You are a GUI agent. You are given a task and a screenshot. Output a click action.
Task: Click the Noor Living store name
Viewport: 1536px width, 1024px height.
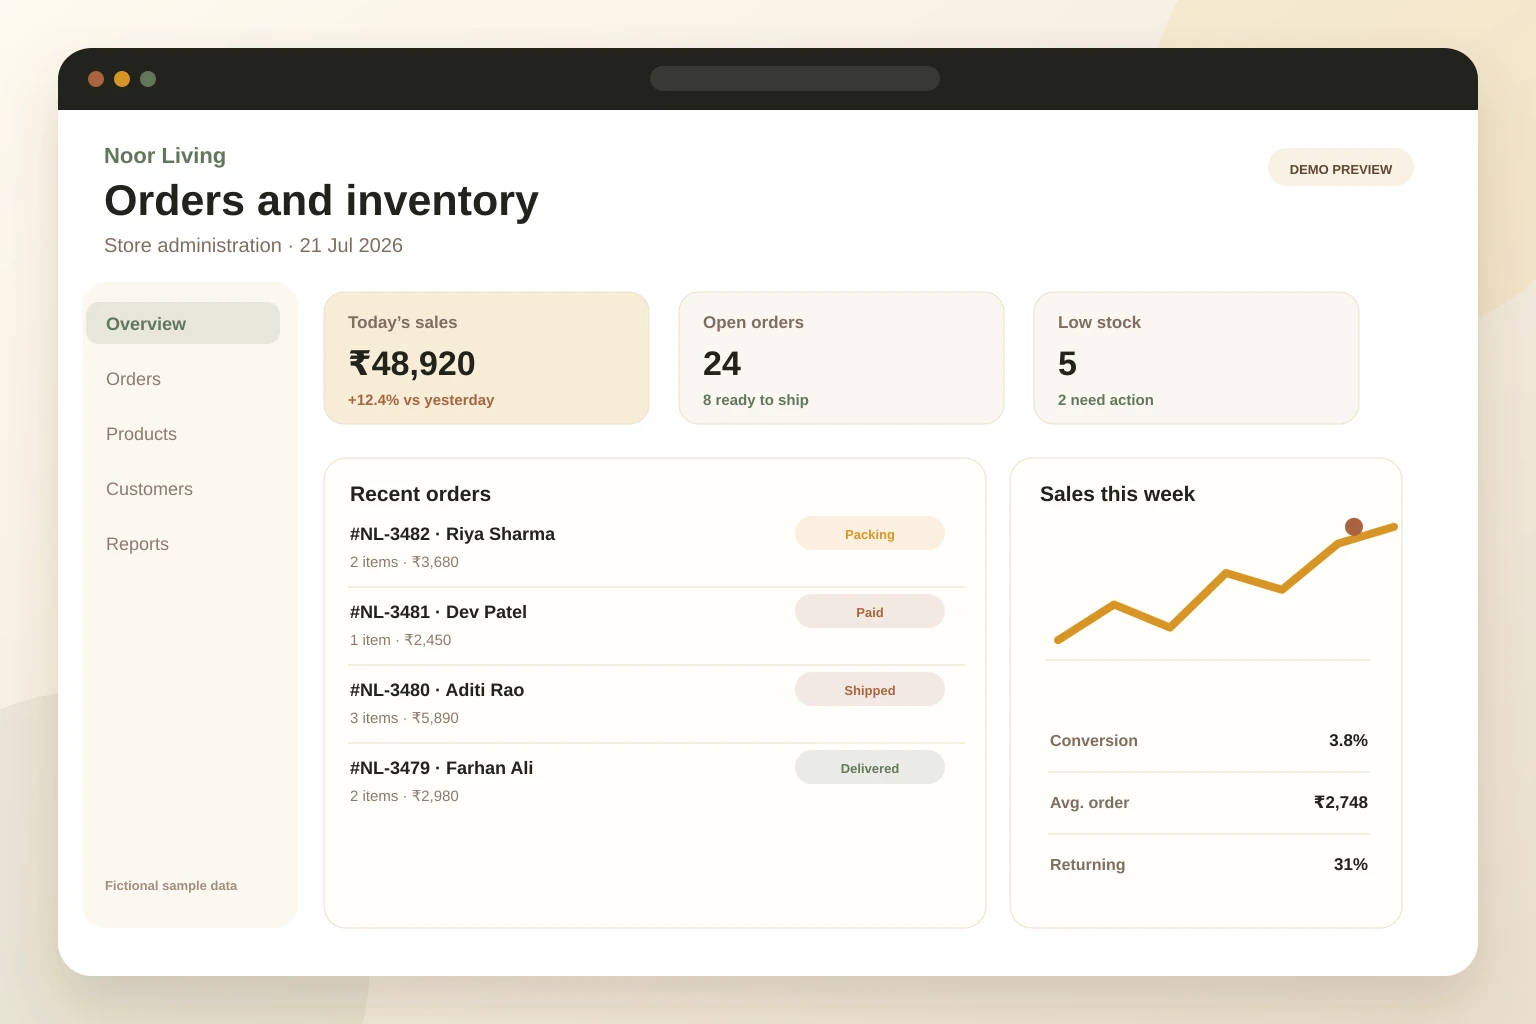tap(165, 156)
